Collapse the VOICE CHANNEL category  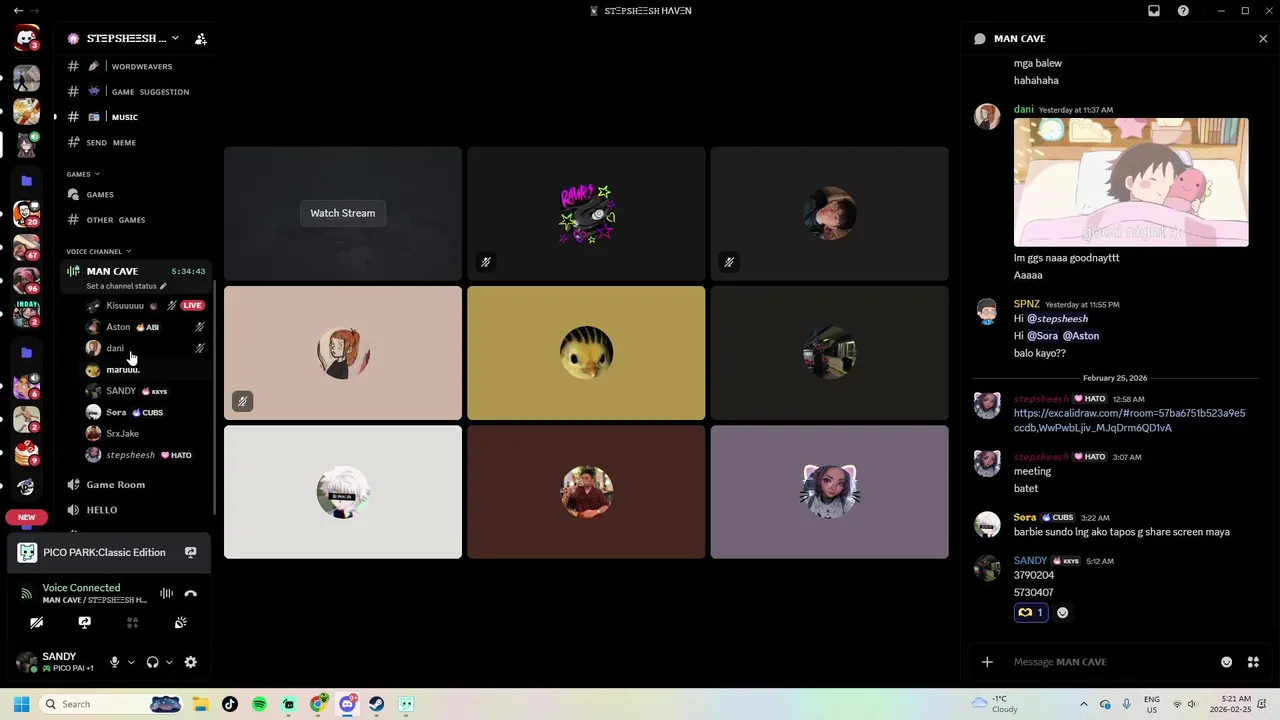(x=99, y=251)
